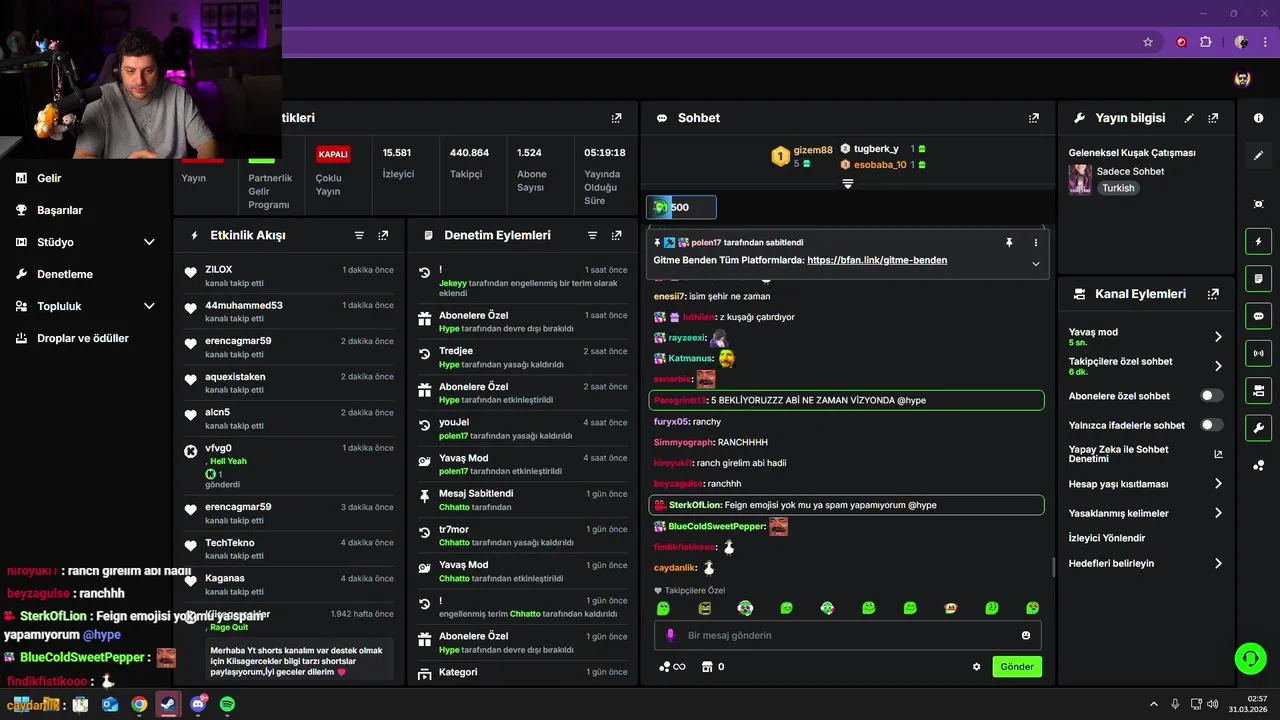Open Hedefleri belirleyin settings
Viewport: 1280px width, 720px height.
tap(1146, 563)
